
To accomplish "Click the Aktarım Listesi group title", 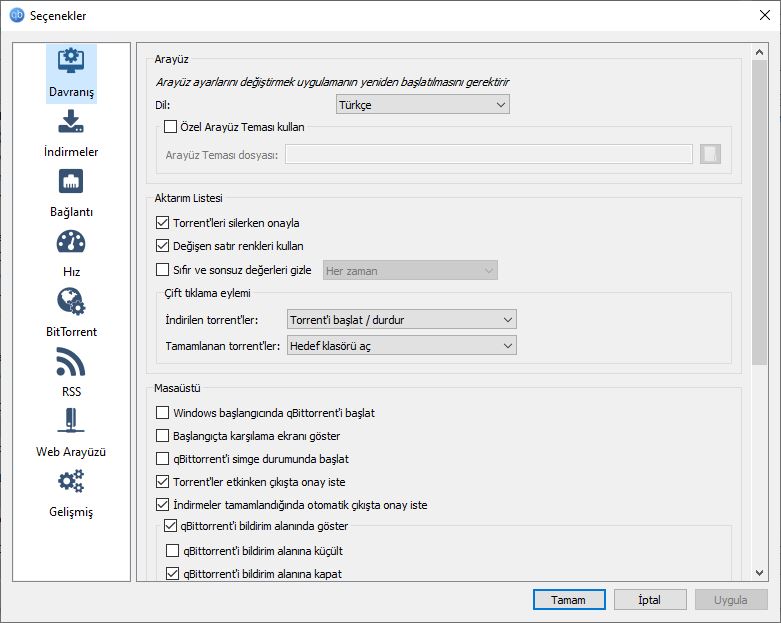I will pos(188,198).
